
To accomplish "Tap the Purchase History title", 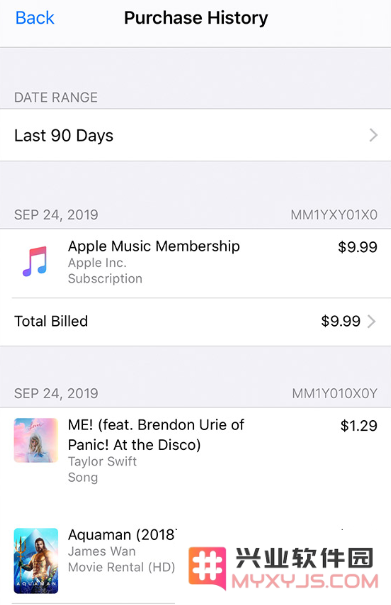I will 196,18.
